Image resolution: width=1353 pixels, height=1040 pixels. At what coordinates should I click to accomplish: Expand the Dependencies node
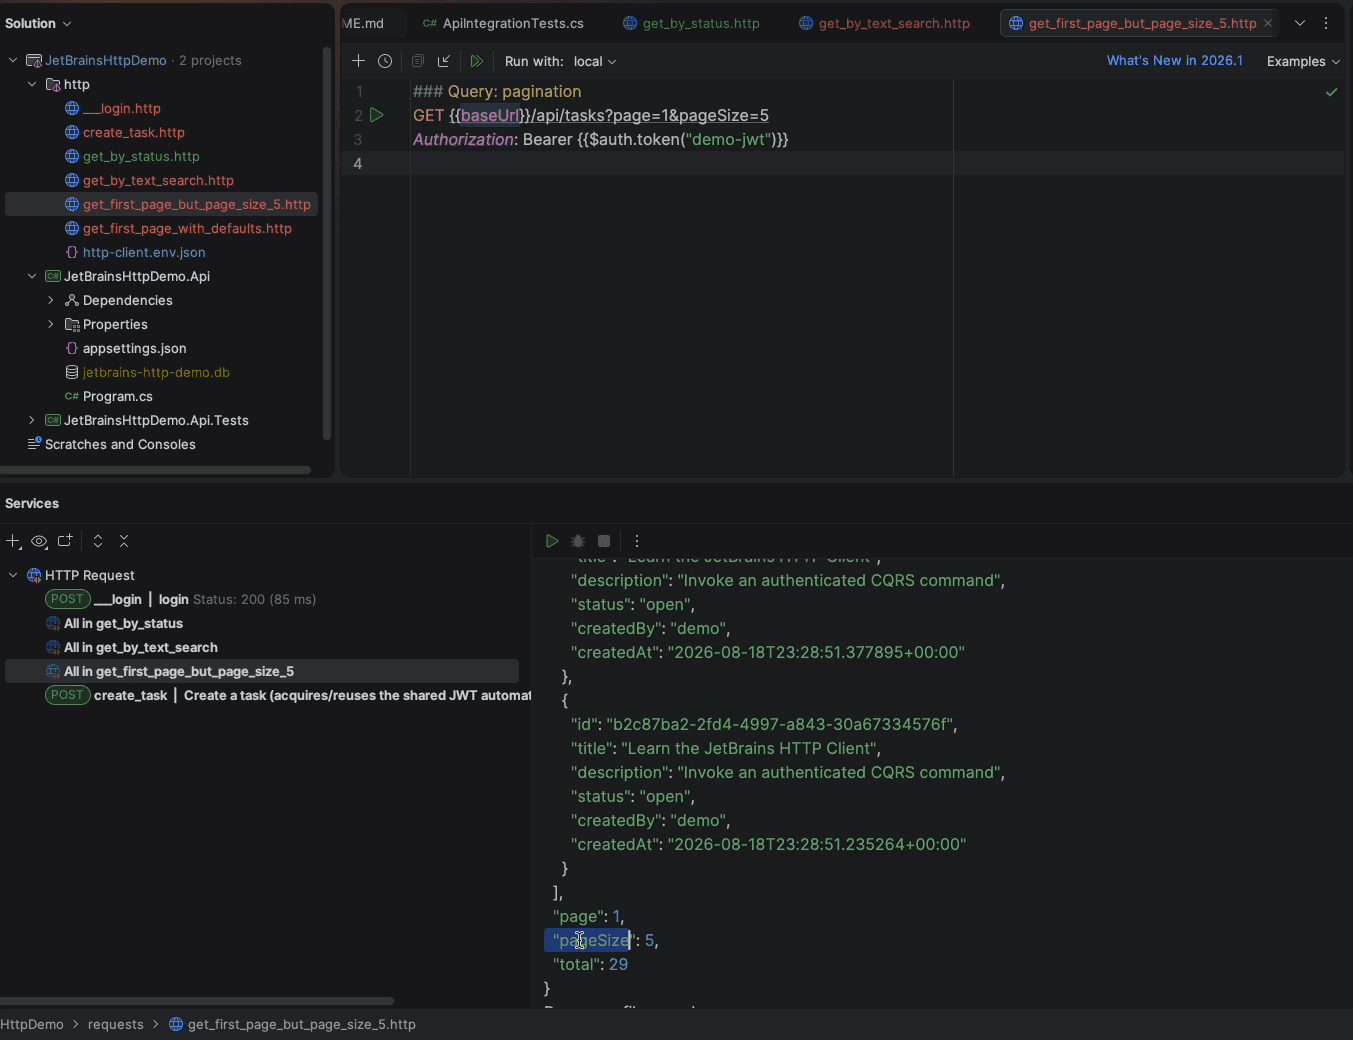pos(51,300)
